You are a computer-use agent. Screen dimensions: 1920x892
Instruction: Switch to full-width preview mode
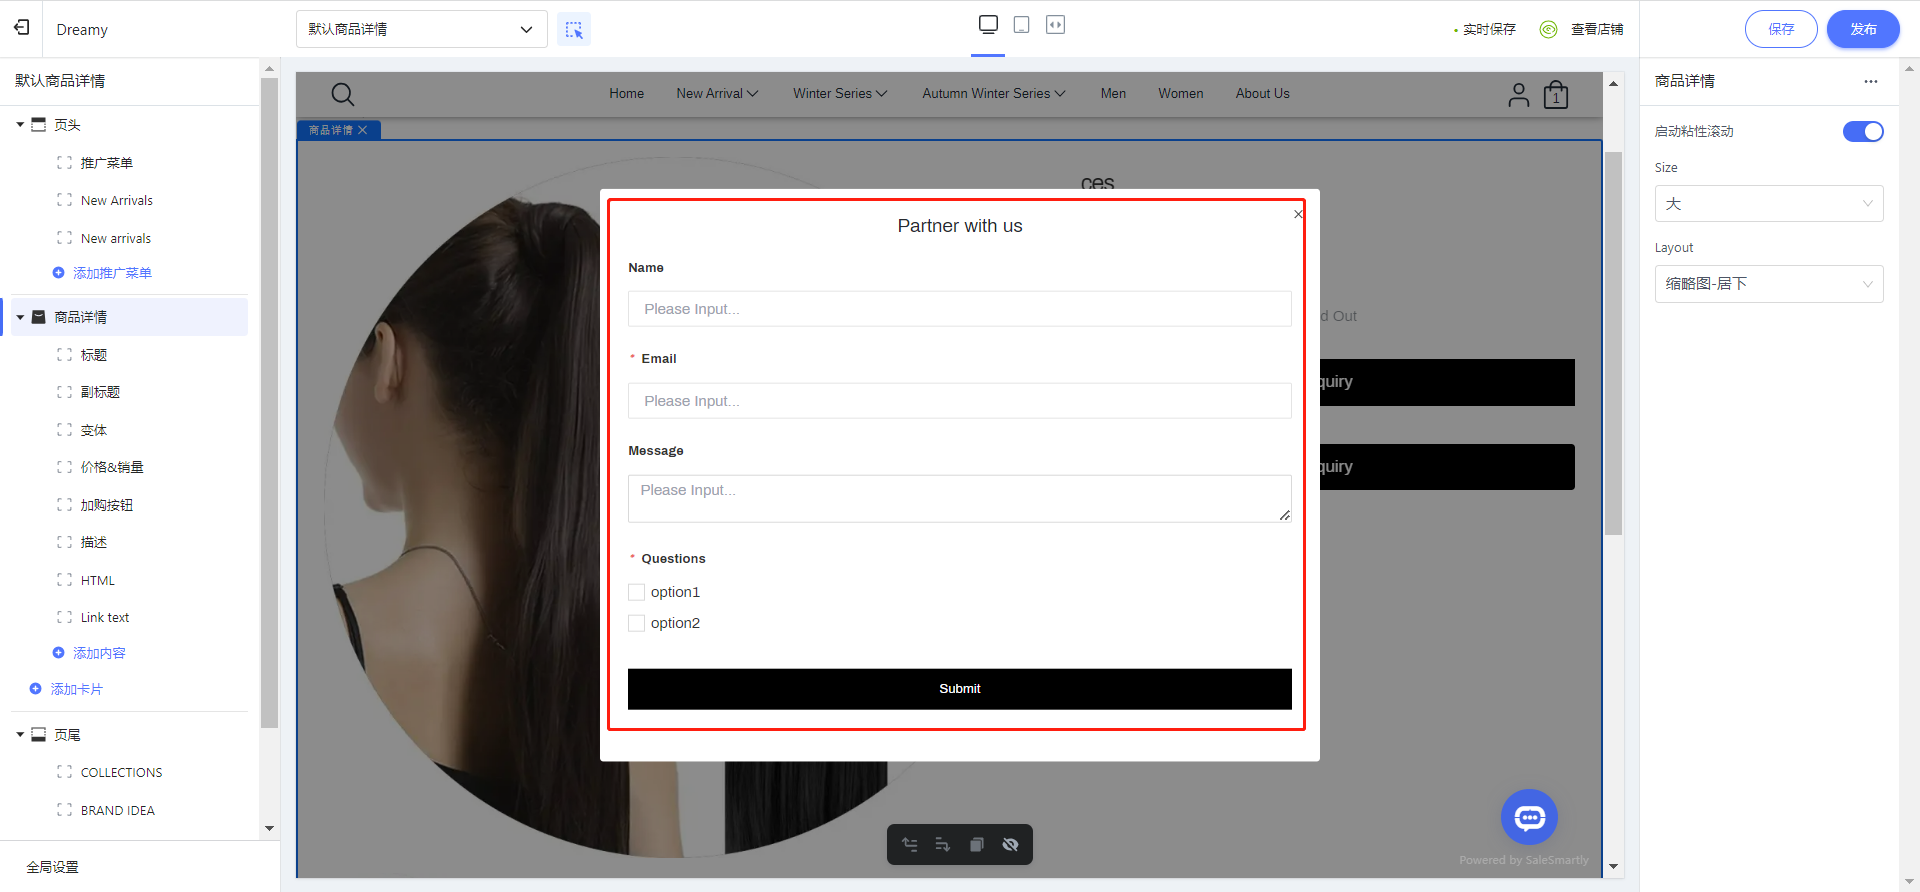pos(1056,24)
